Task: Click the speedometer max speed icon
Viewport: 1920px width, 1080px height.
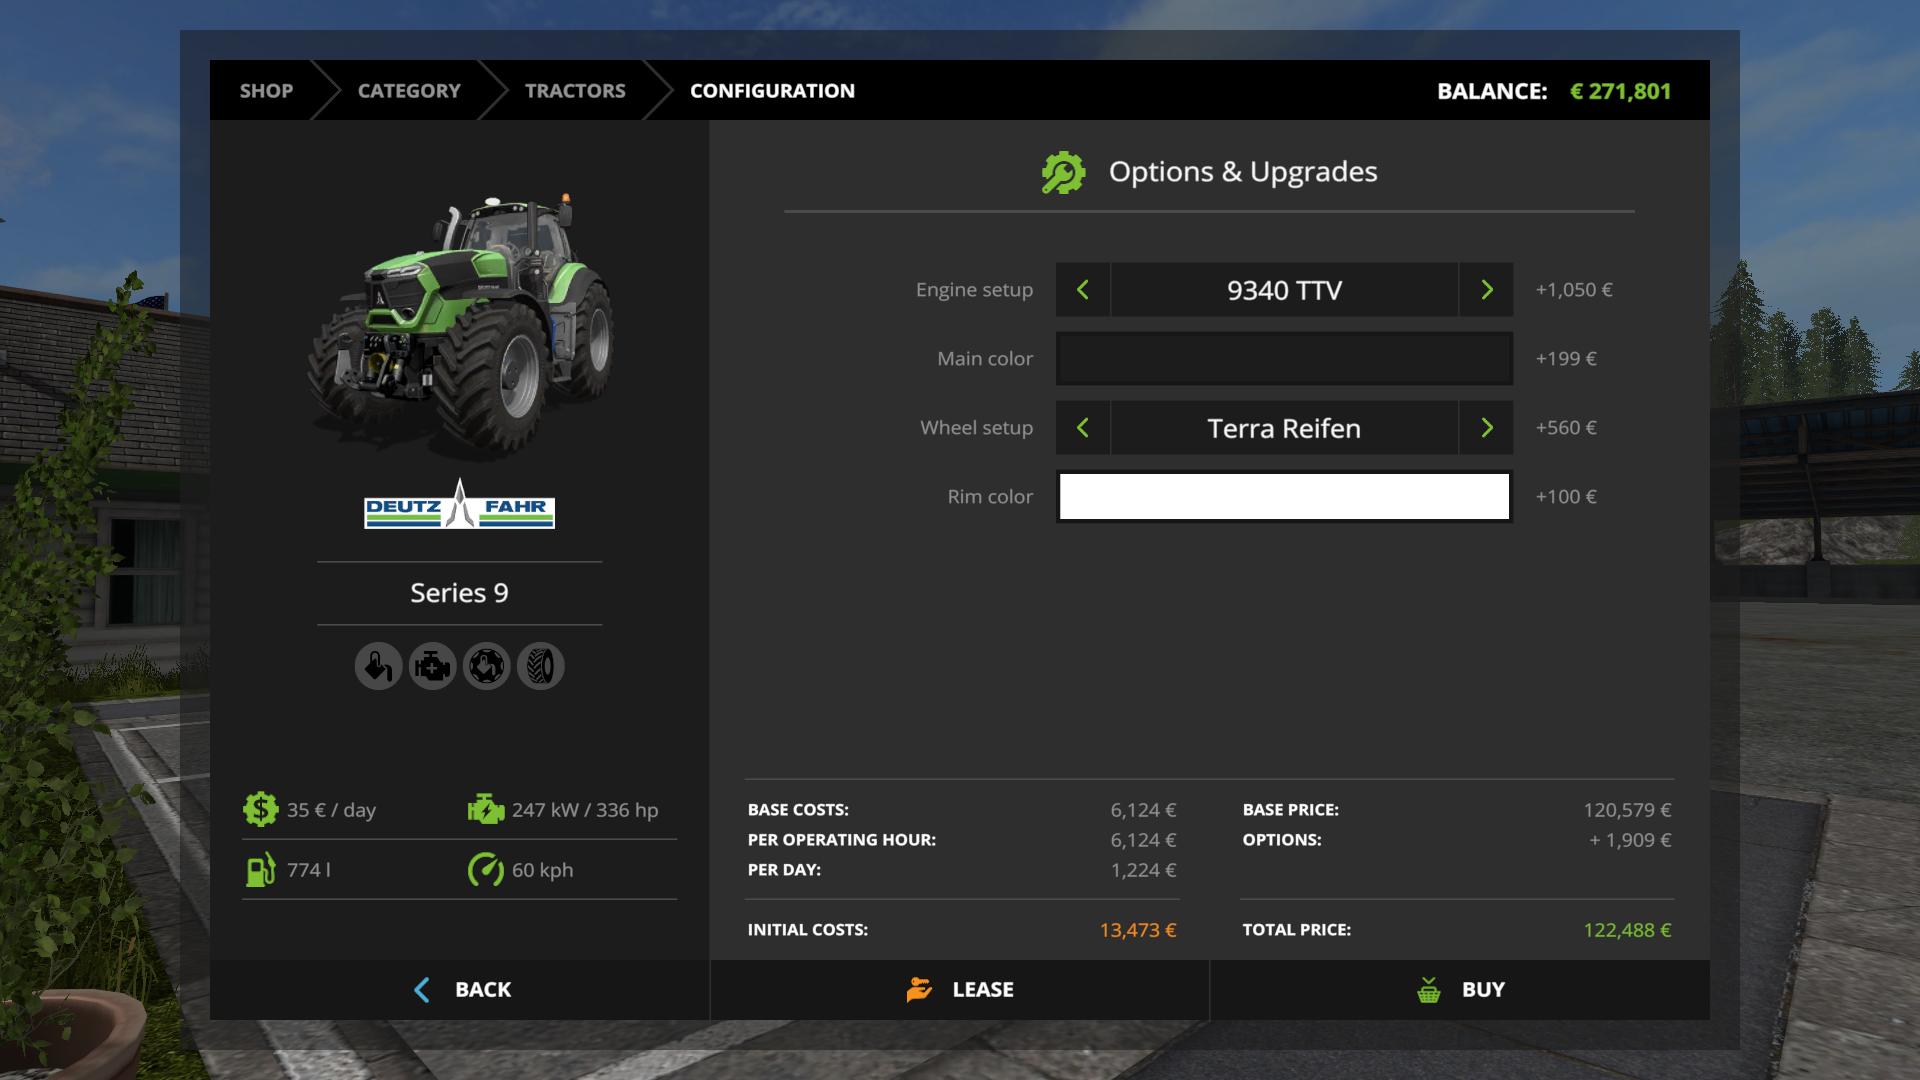Action: 486,869
